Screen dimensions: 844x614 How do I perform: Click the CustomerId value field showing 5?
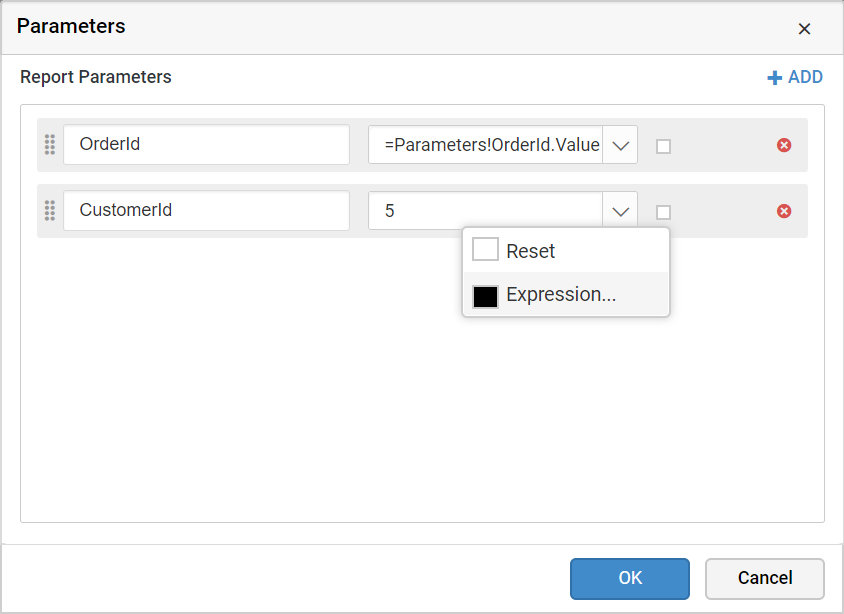pyautogui.click(x=485, y=211)
